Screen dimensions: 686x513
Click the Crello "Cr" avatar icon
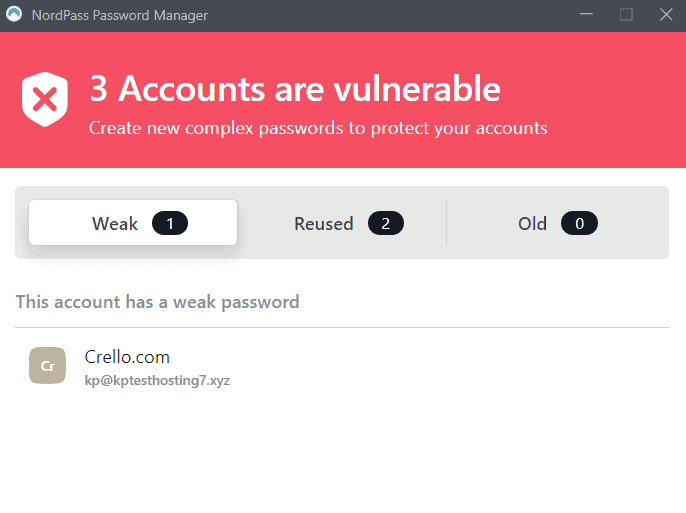coord(47,366)
